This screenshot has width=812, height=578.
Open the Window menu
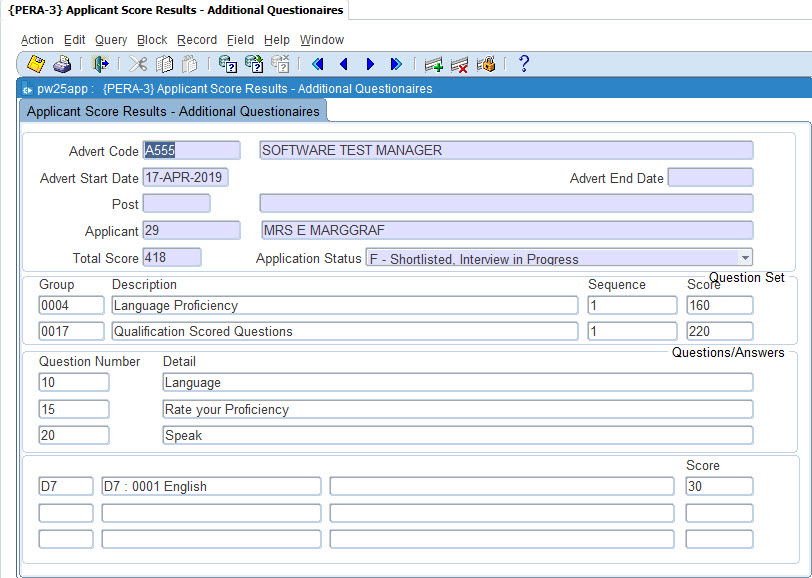coord(321,40)
